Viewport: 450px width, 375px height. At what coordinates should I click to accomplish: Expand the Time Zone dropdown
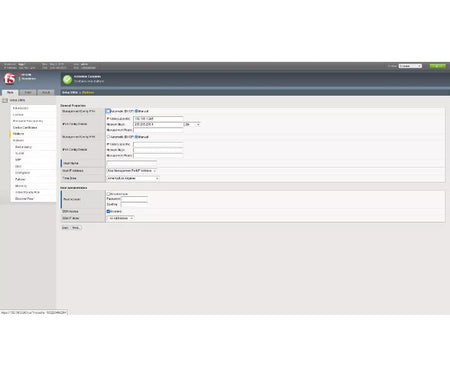[133, 178]
